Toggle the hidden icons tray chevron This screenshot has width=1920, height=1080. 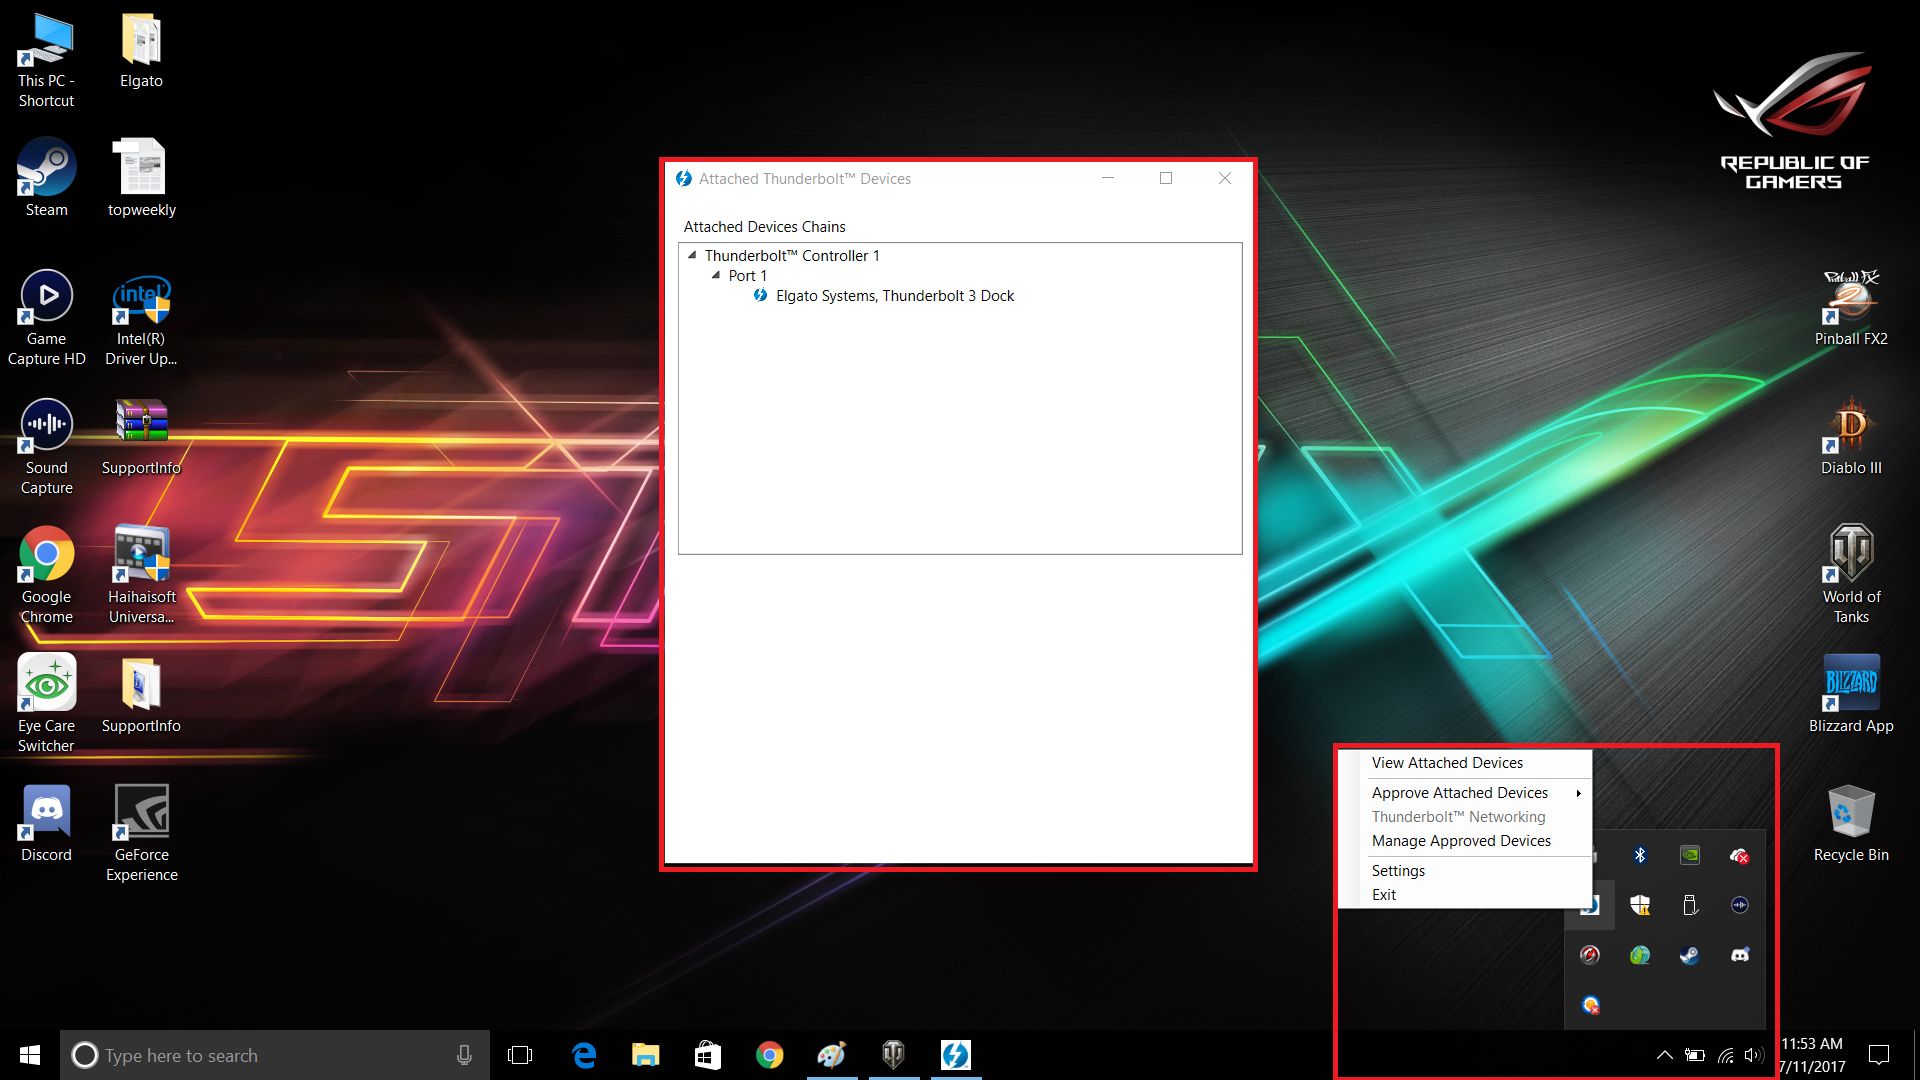1665,1055
